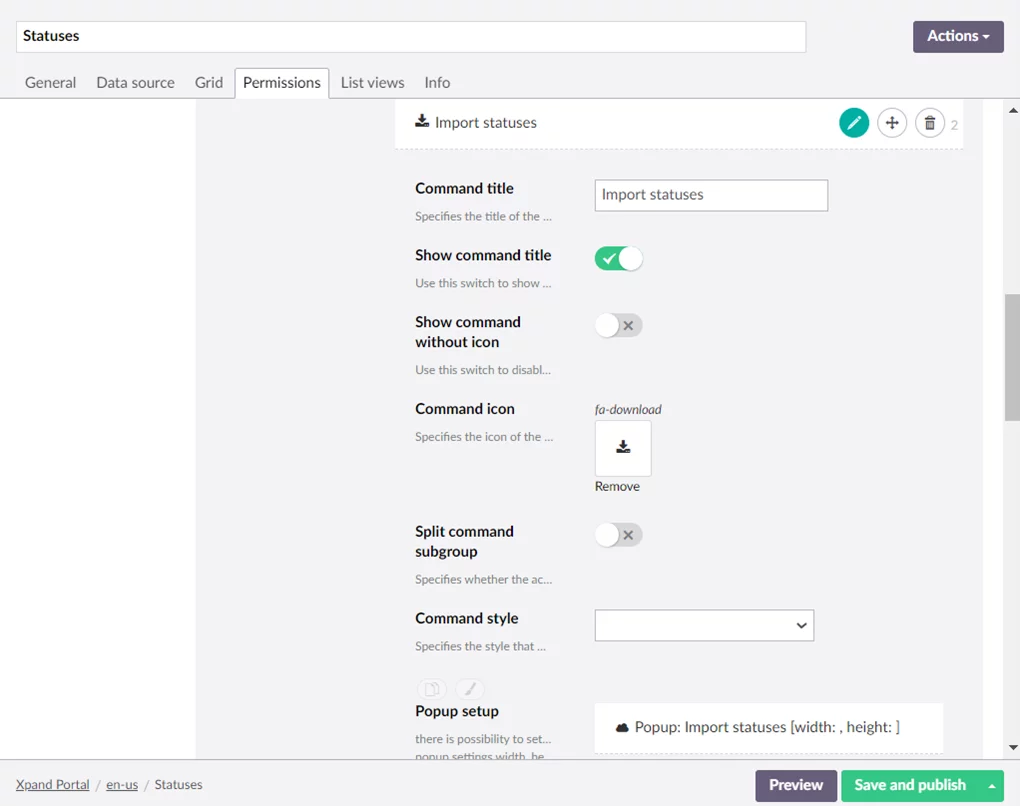Viewport: 1020px width, 806px height.
Task: Enable Show command without icon switch
Action: [x=618, y=325]
